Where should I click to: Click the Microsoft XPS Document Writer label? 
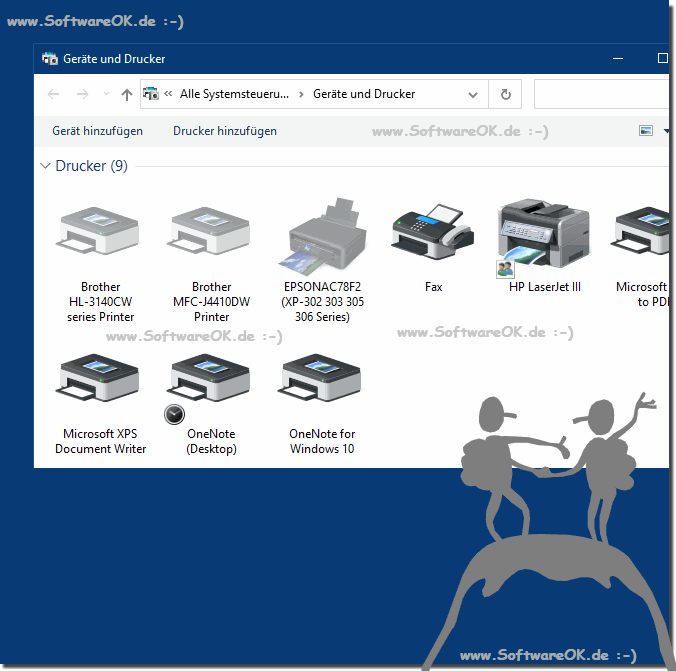[100, 441]
